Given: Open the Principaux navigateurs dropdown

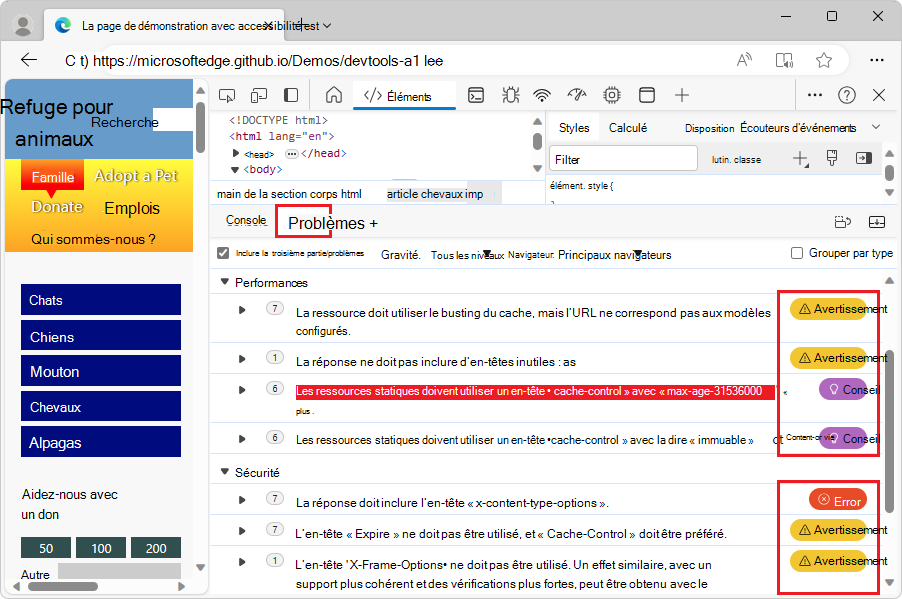Looking at the screenshot, I should (x=614, y=255).
